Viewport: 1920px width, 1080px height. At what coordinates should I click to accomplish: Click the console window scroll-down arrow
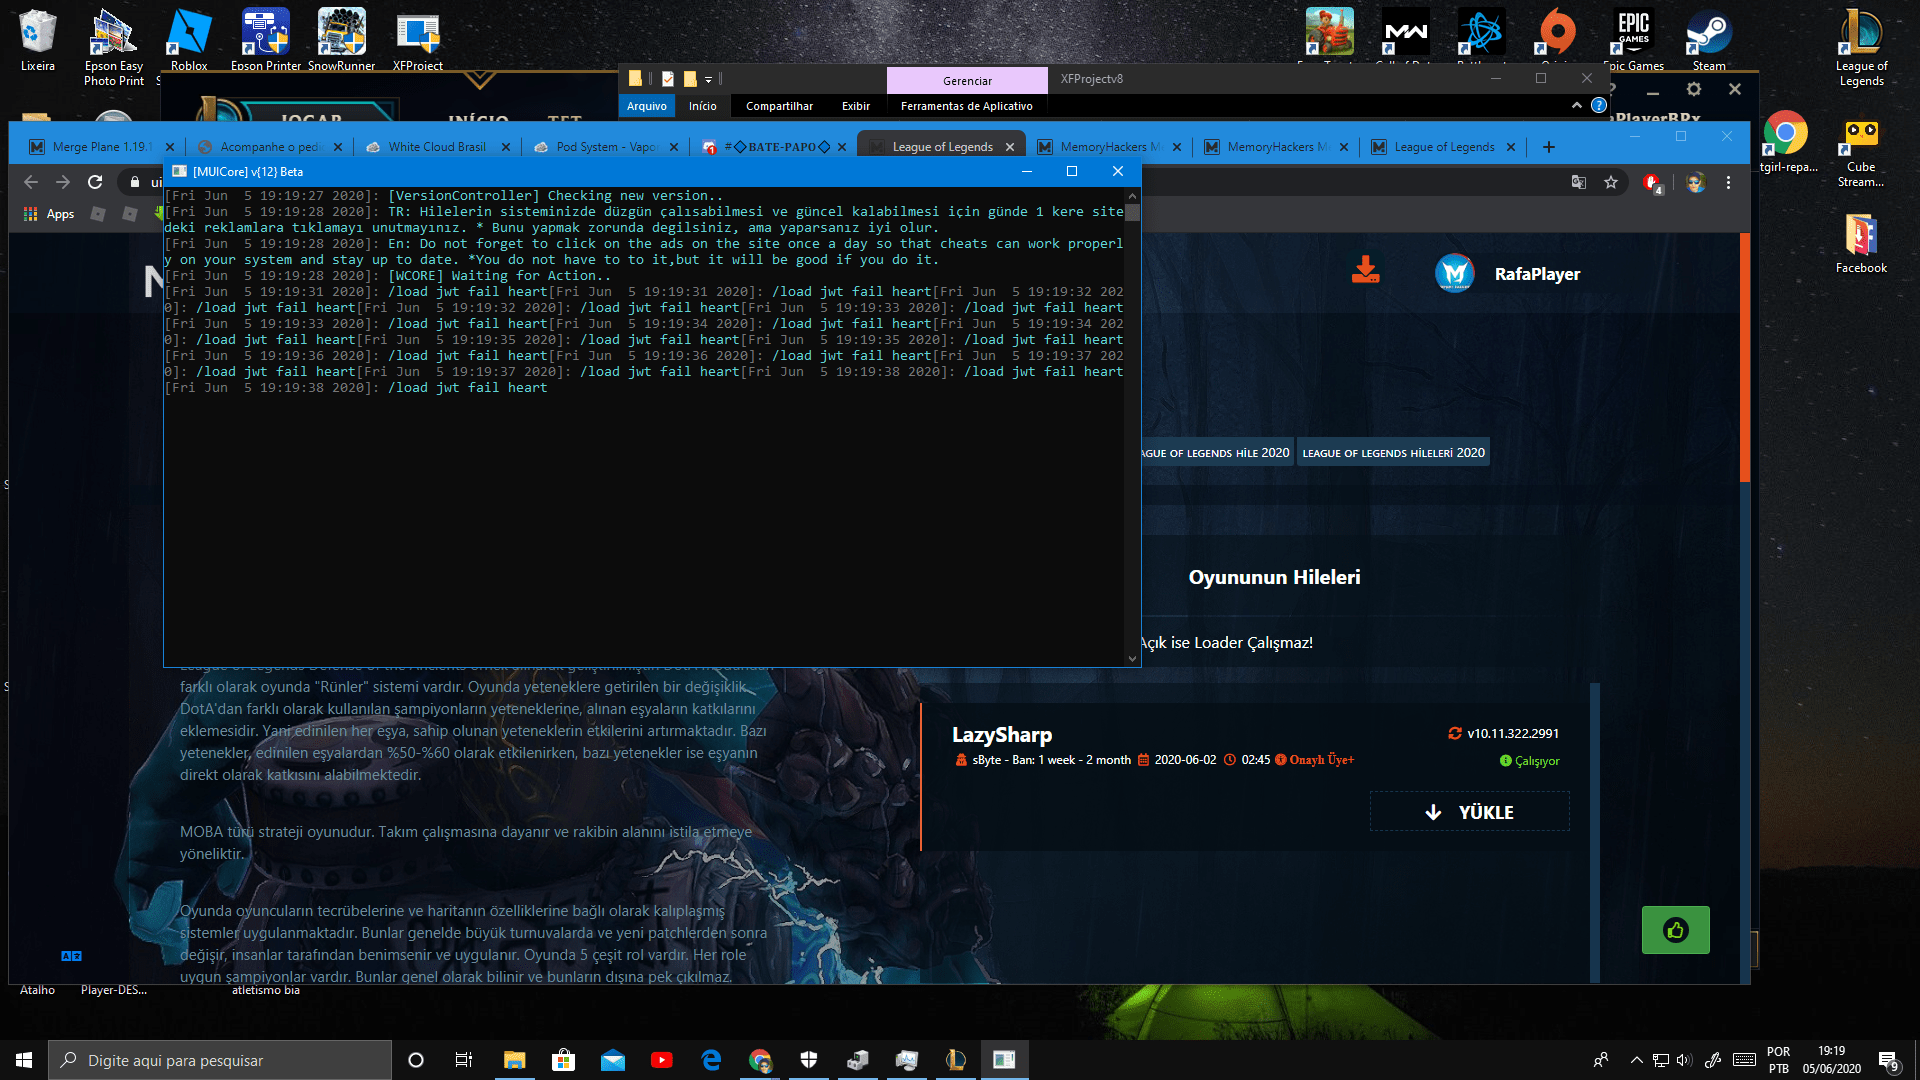pyautogui.click(x=1132, y=659)
